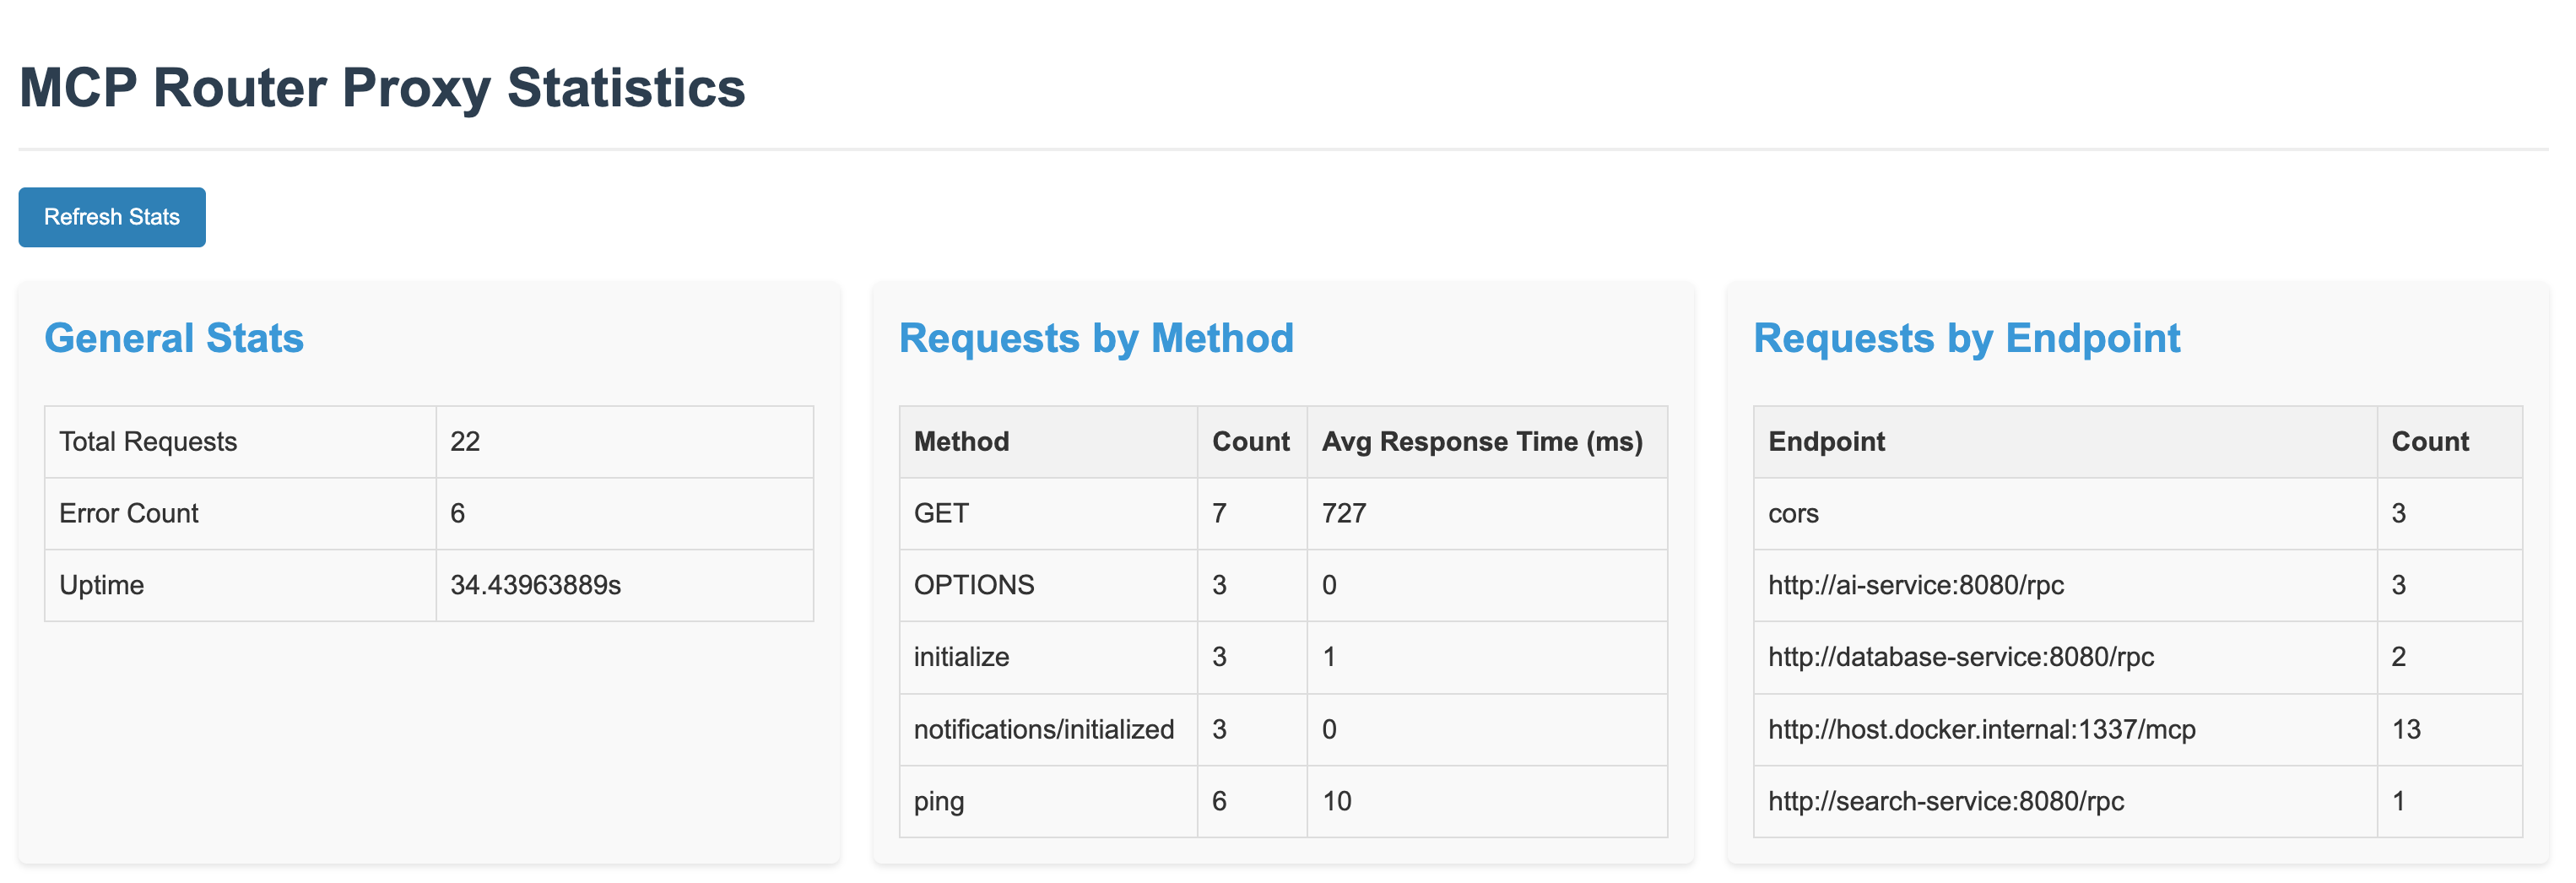Click the MCP Router Proxy Statistics heading
The image size is (2576, 883).
tap(382, 90)
